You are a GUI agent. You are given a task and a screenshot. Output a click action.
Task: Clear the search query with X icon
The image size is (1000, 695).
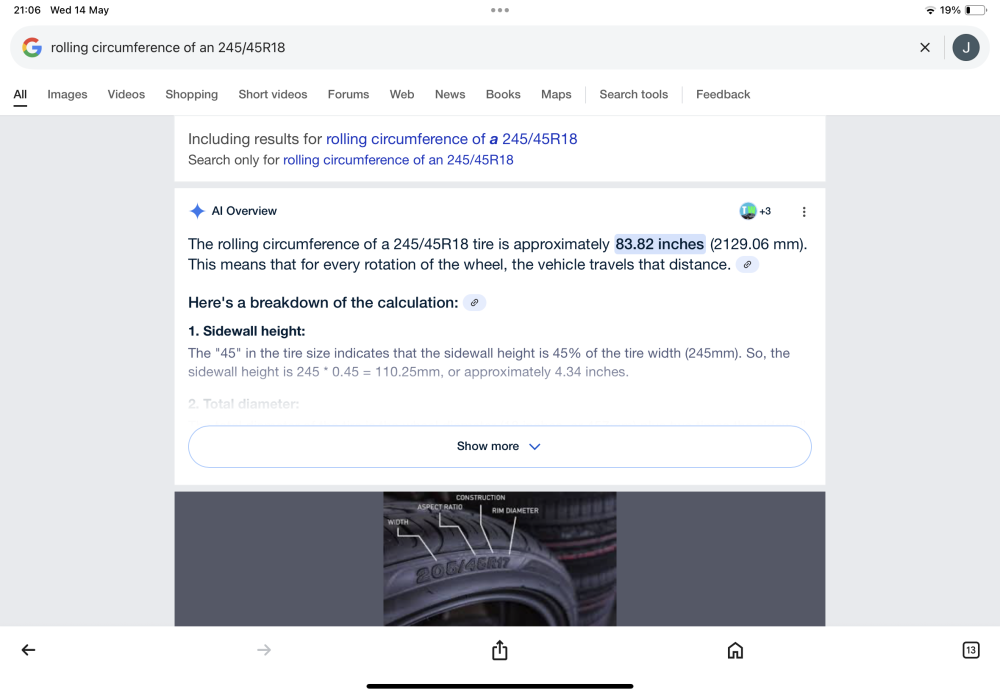point(925,47)
